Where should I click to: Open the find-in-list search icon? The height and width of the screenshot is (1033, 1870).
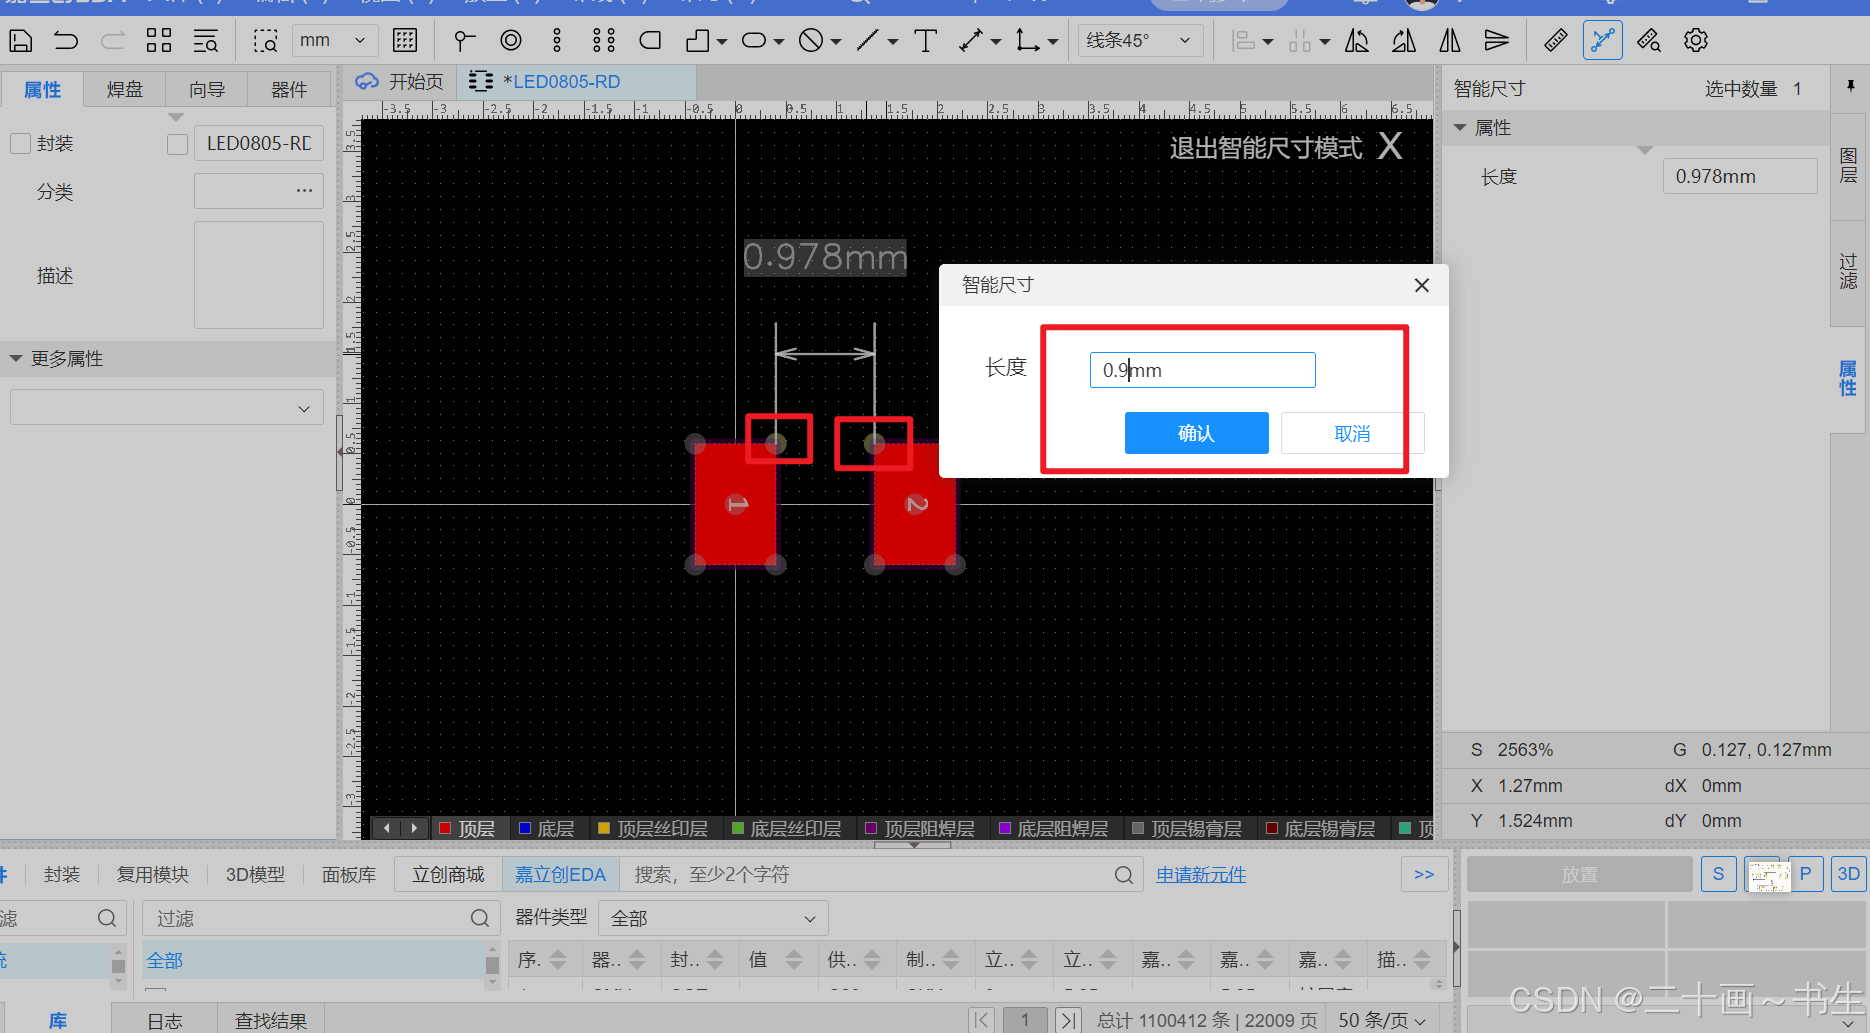point(206,41)
